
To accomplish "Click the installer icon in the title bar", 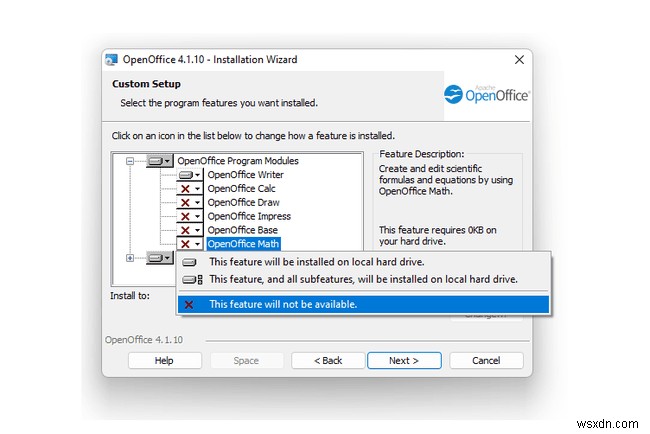I will (x=111, y=60).
